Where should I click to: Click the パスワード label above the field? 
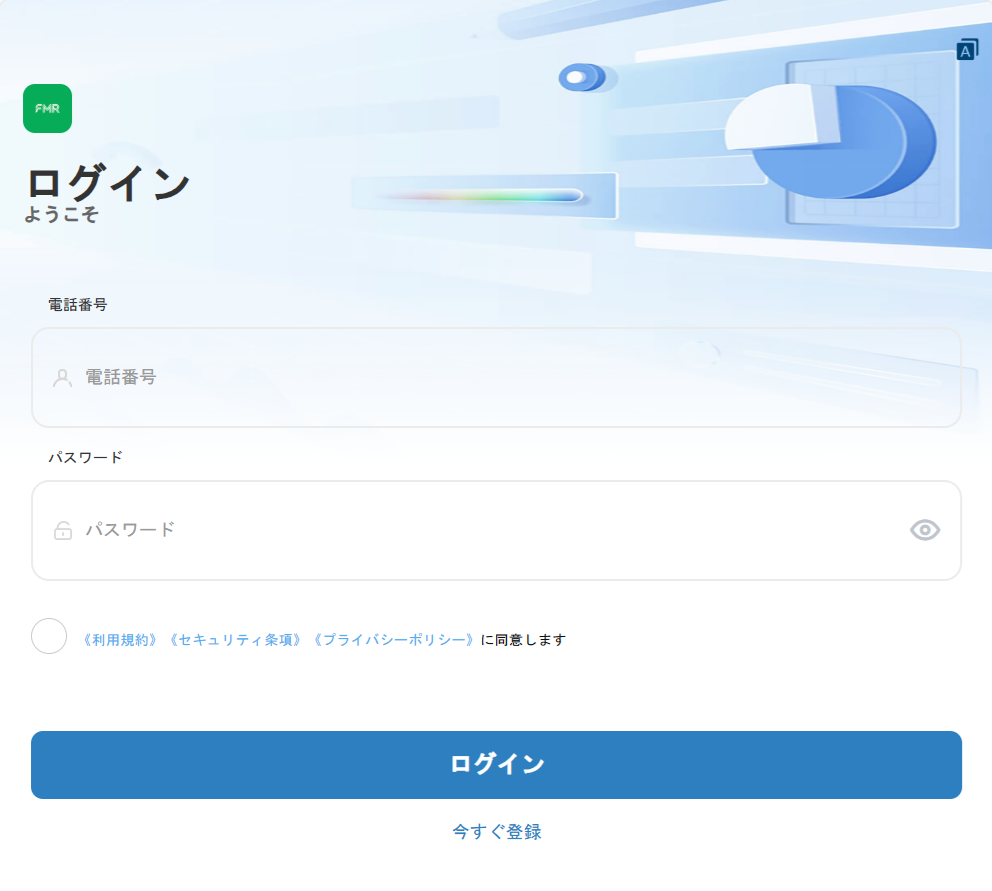pos(85,457)
